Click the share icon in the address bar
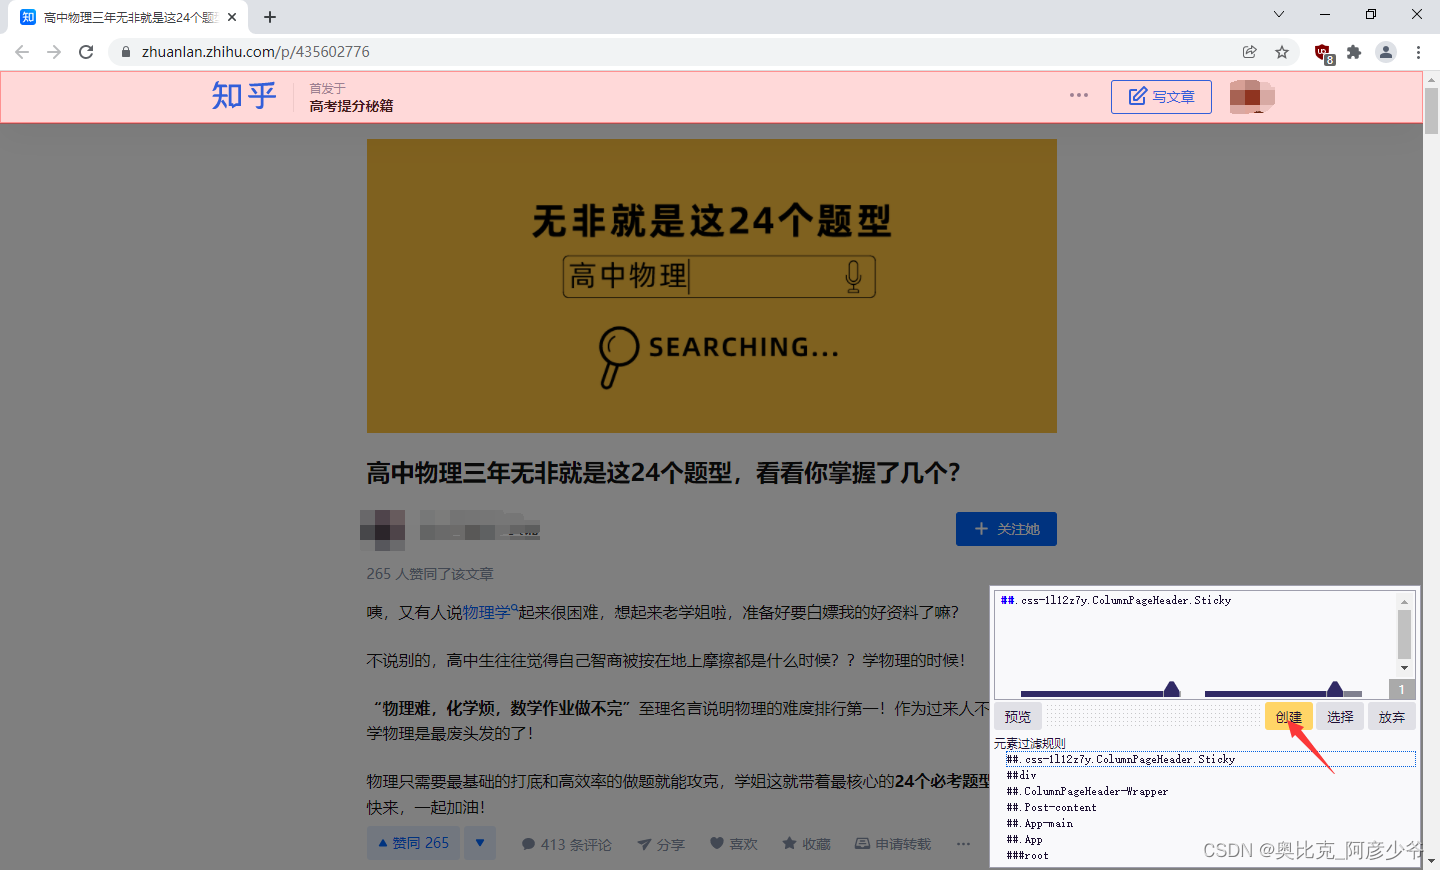The width and height of the screenshot is (1440, 870). coord(1249,51)
